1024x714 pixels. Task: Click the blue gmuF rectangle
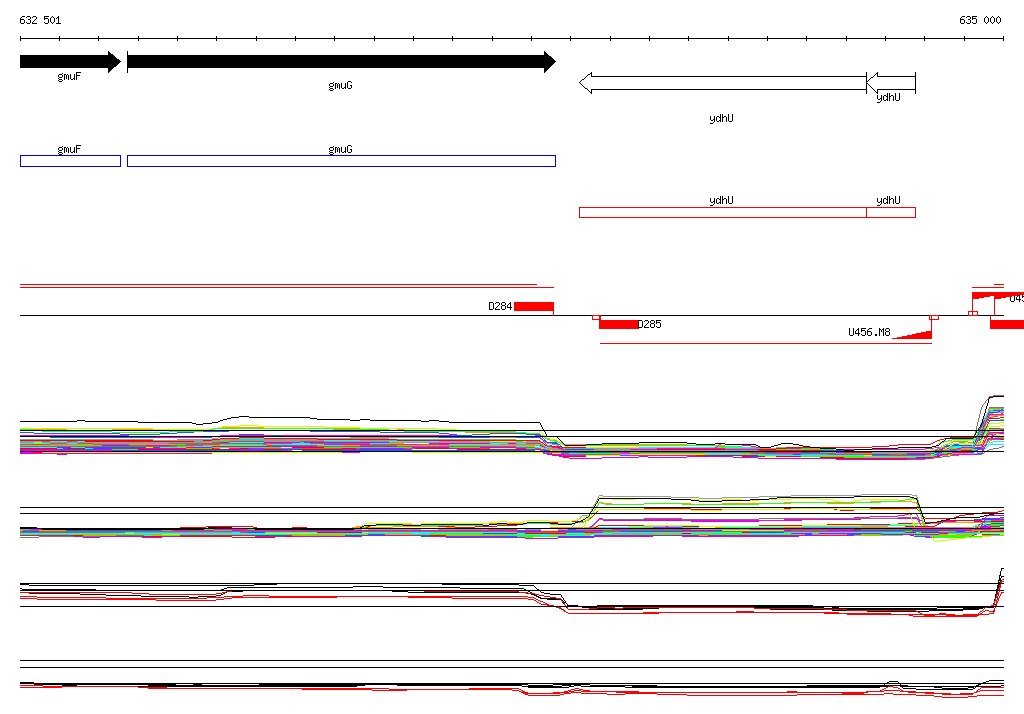[71, 161]
